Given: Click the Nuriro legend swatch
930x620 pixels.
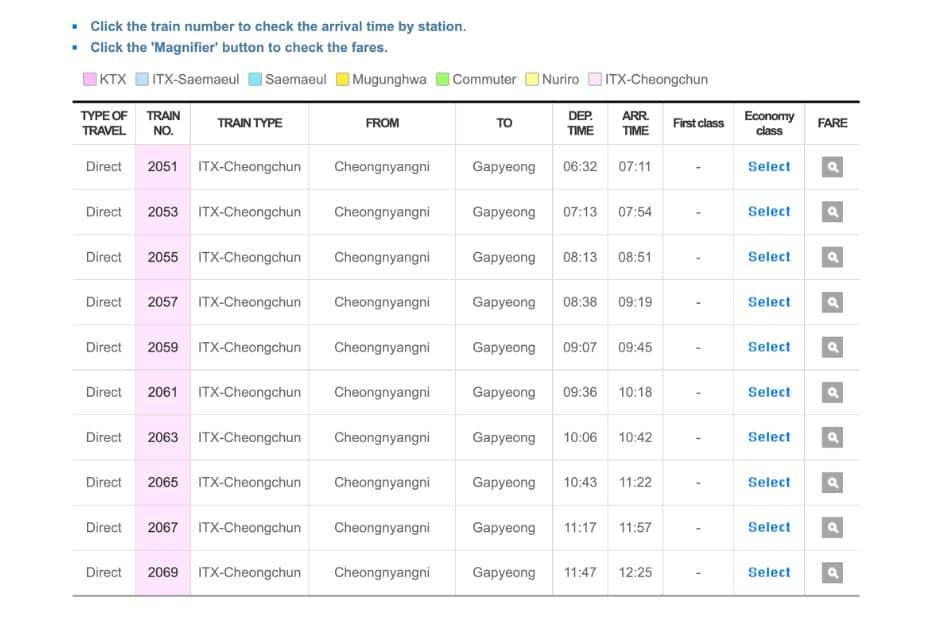Looking at the screenshot, I should (x=532, y=80).
